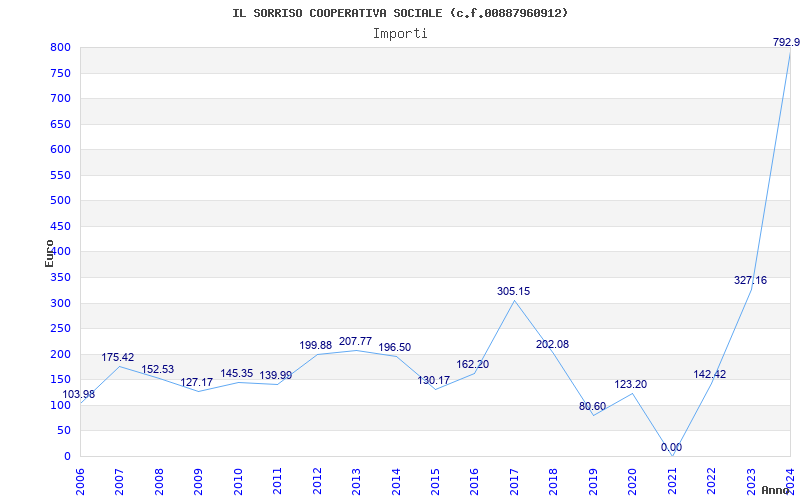
Task: Click the 196.50 data label
Action: click(394, 347)
